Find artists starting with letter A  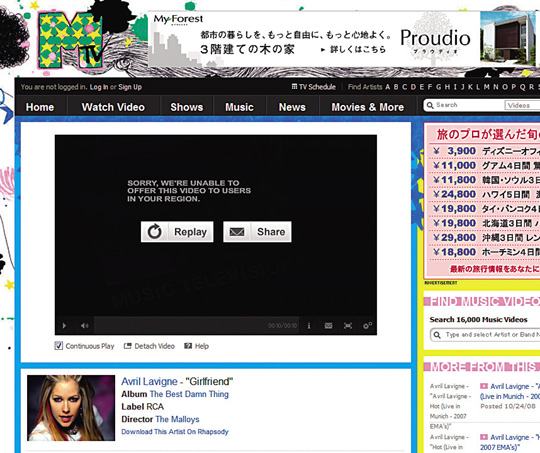coord(387,87)
